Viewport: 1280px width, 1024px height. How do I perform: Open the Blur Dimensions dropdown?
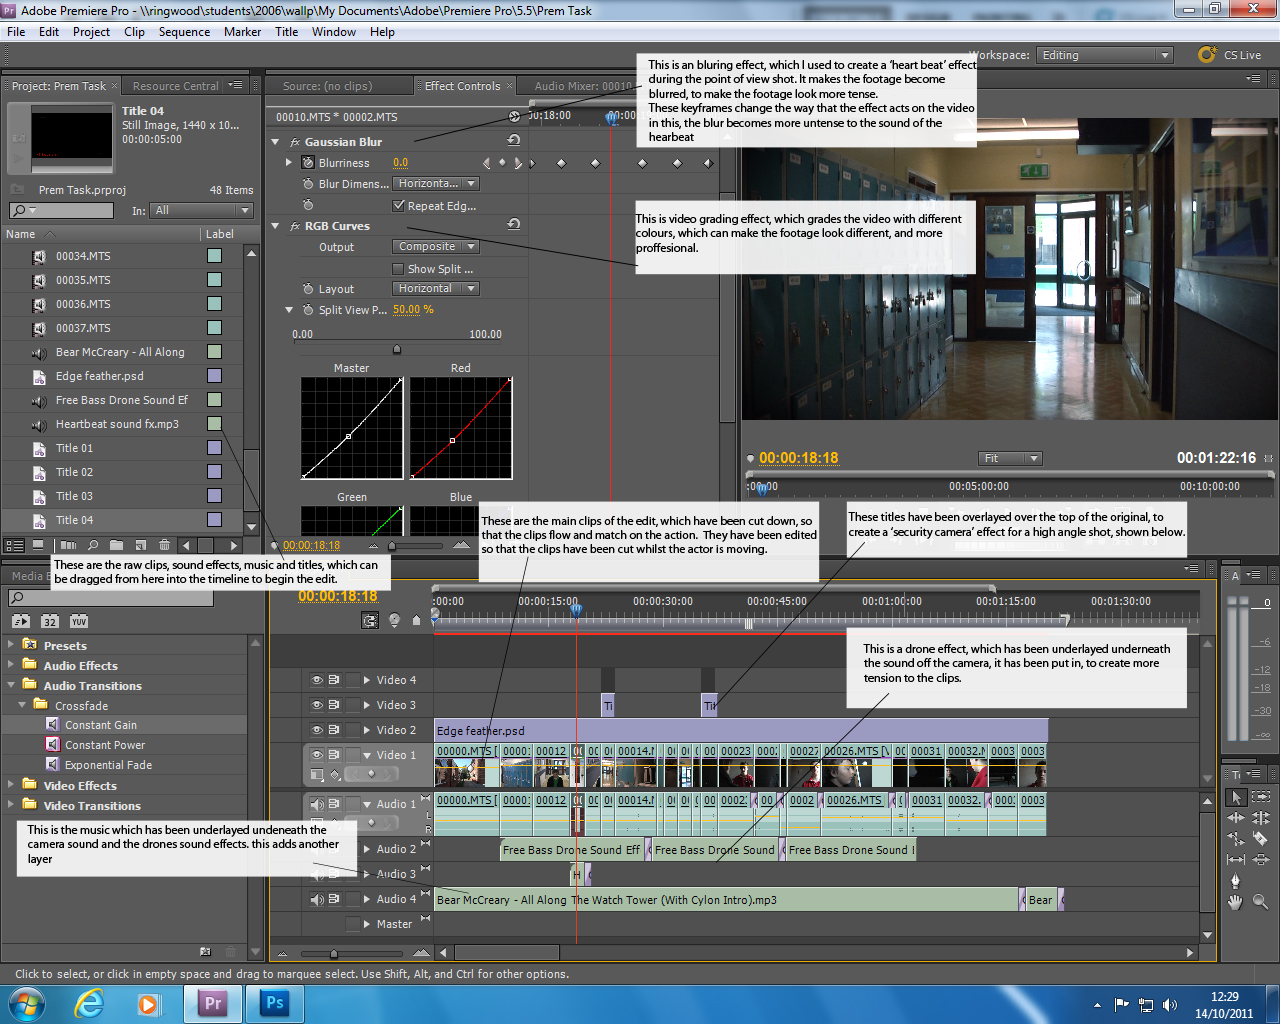(x=435, y=183)
